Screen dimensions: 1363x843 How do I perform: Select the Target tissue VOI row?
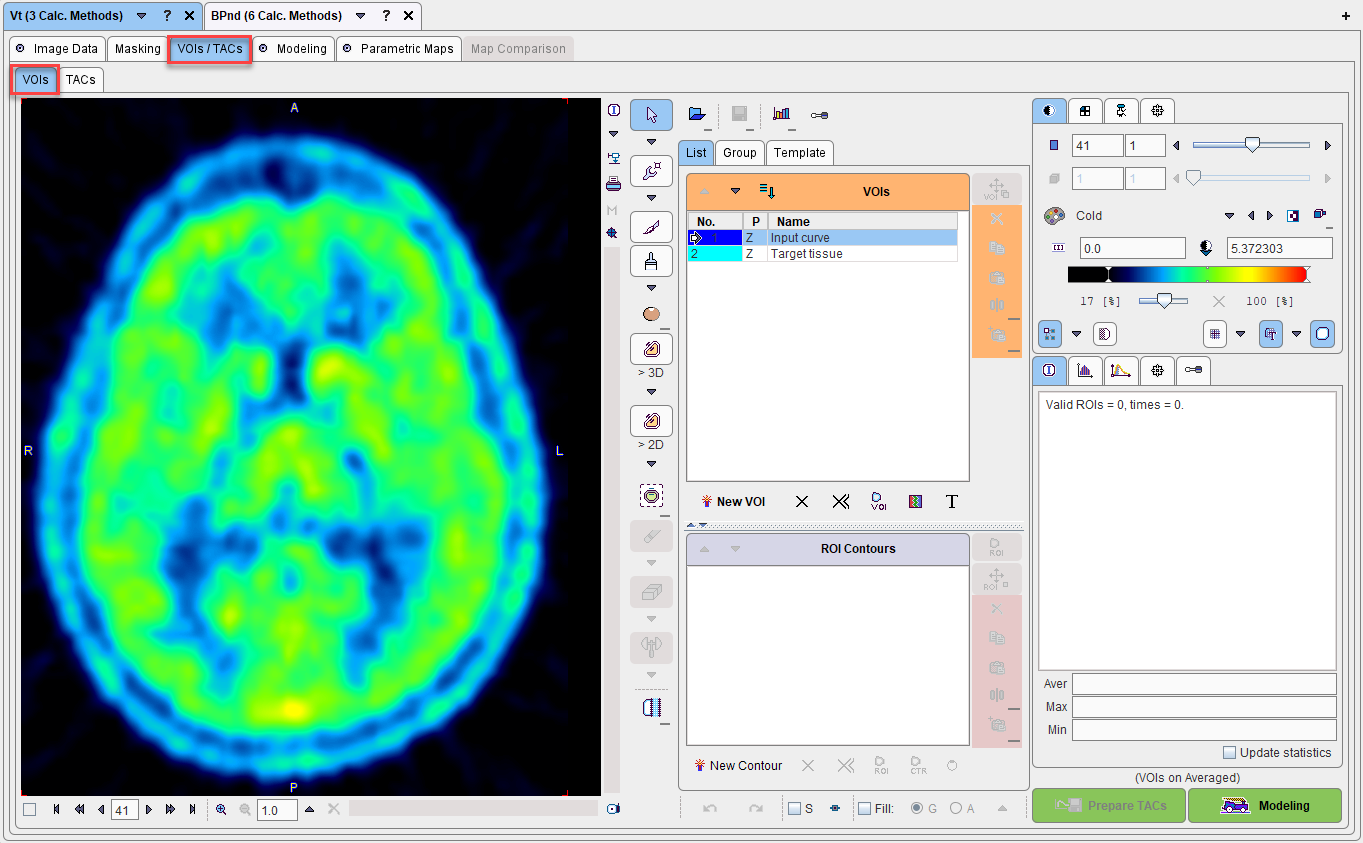click(x=822, y=254)
